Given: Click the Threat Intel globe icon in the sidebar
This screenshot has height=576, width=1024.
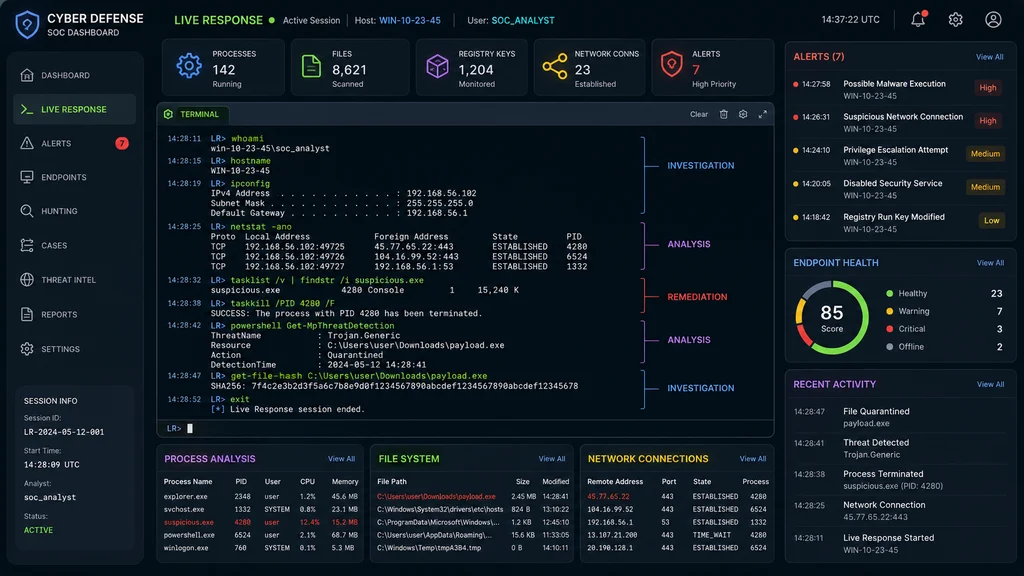Looking at the screenshot, I should (x=27, y=280).
